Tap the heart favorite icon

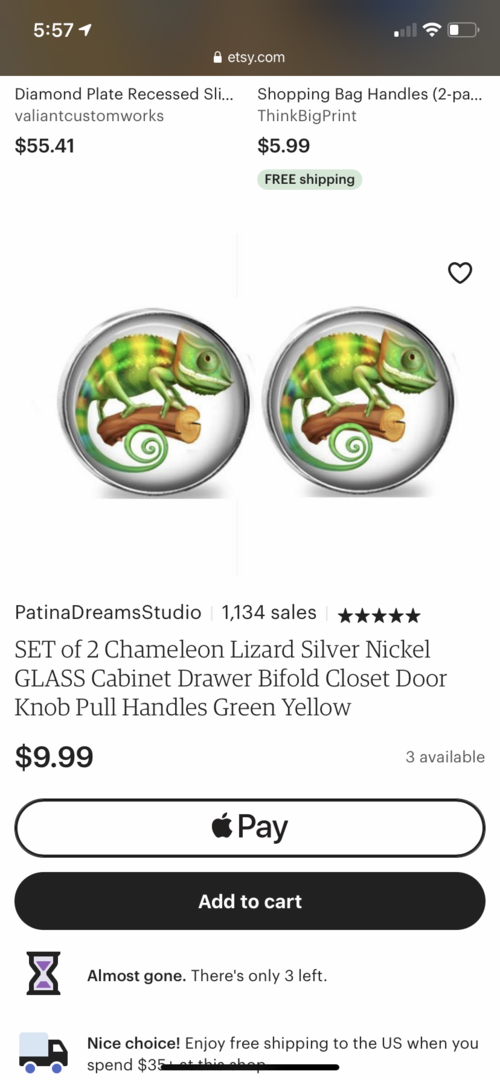point(460,273)
